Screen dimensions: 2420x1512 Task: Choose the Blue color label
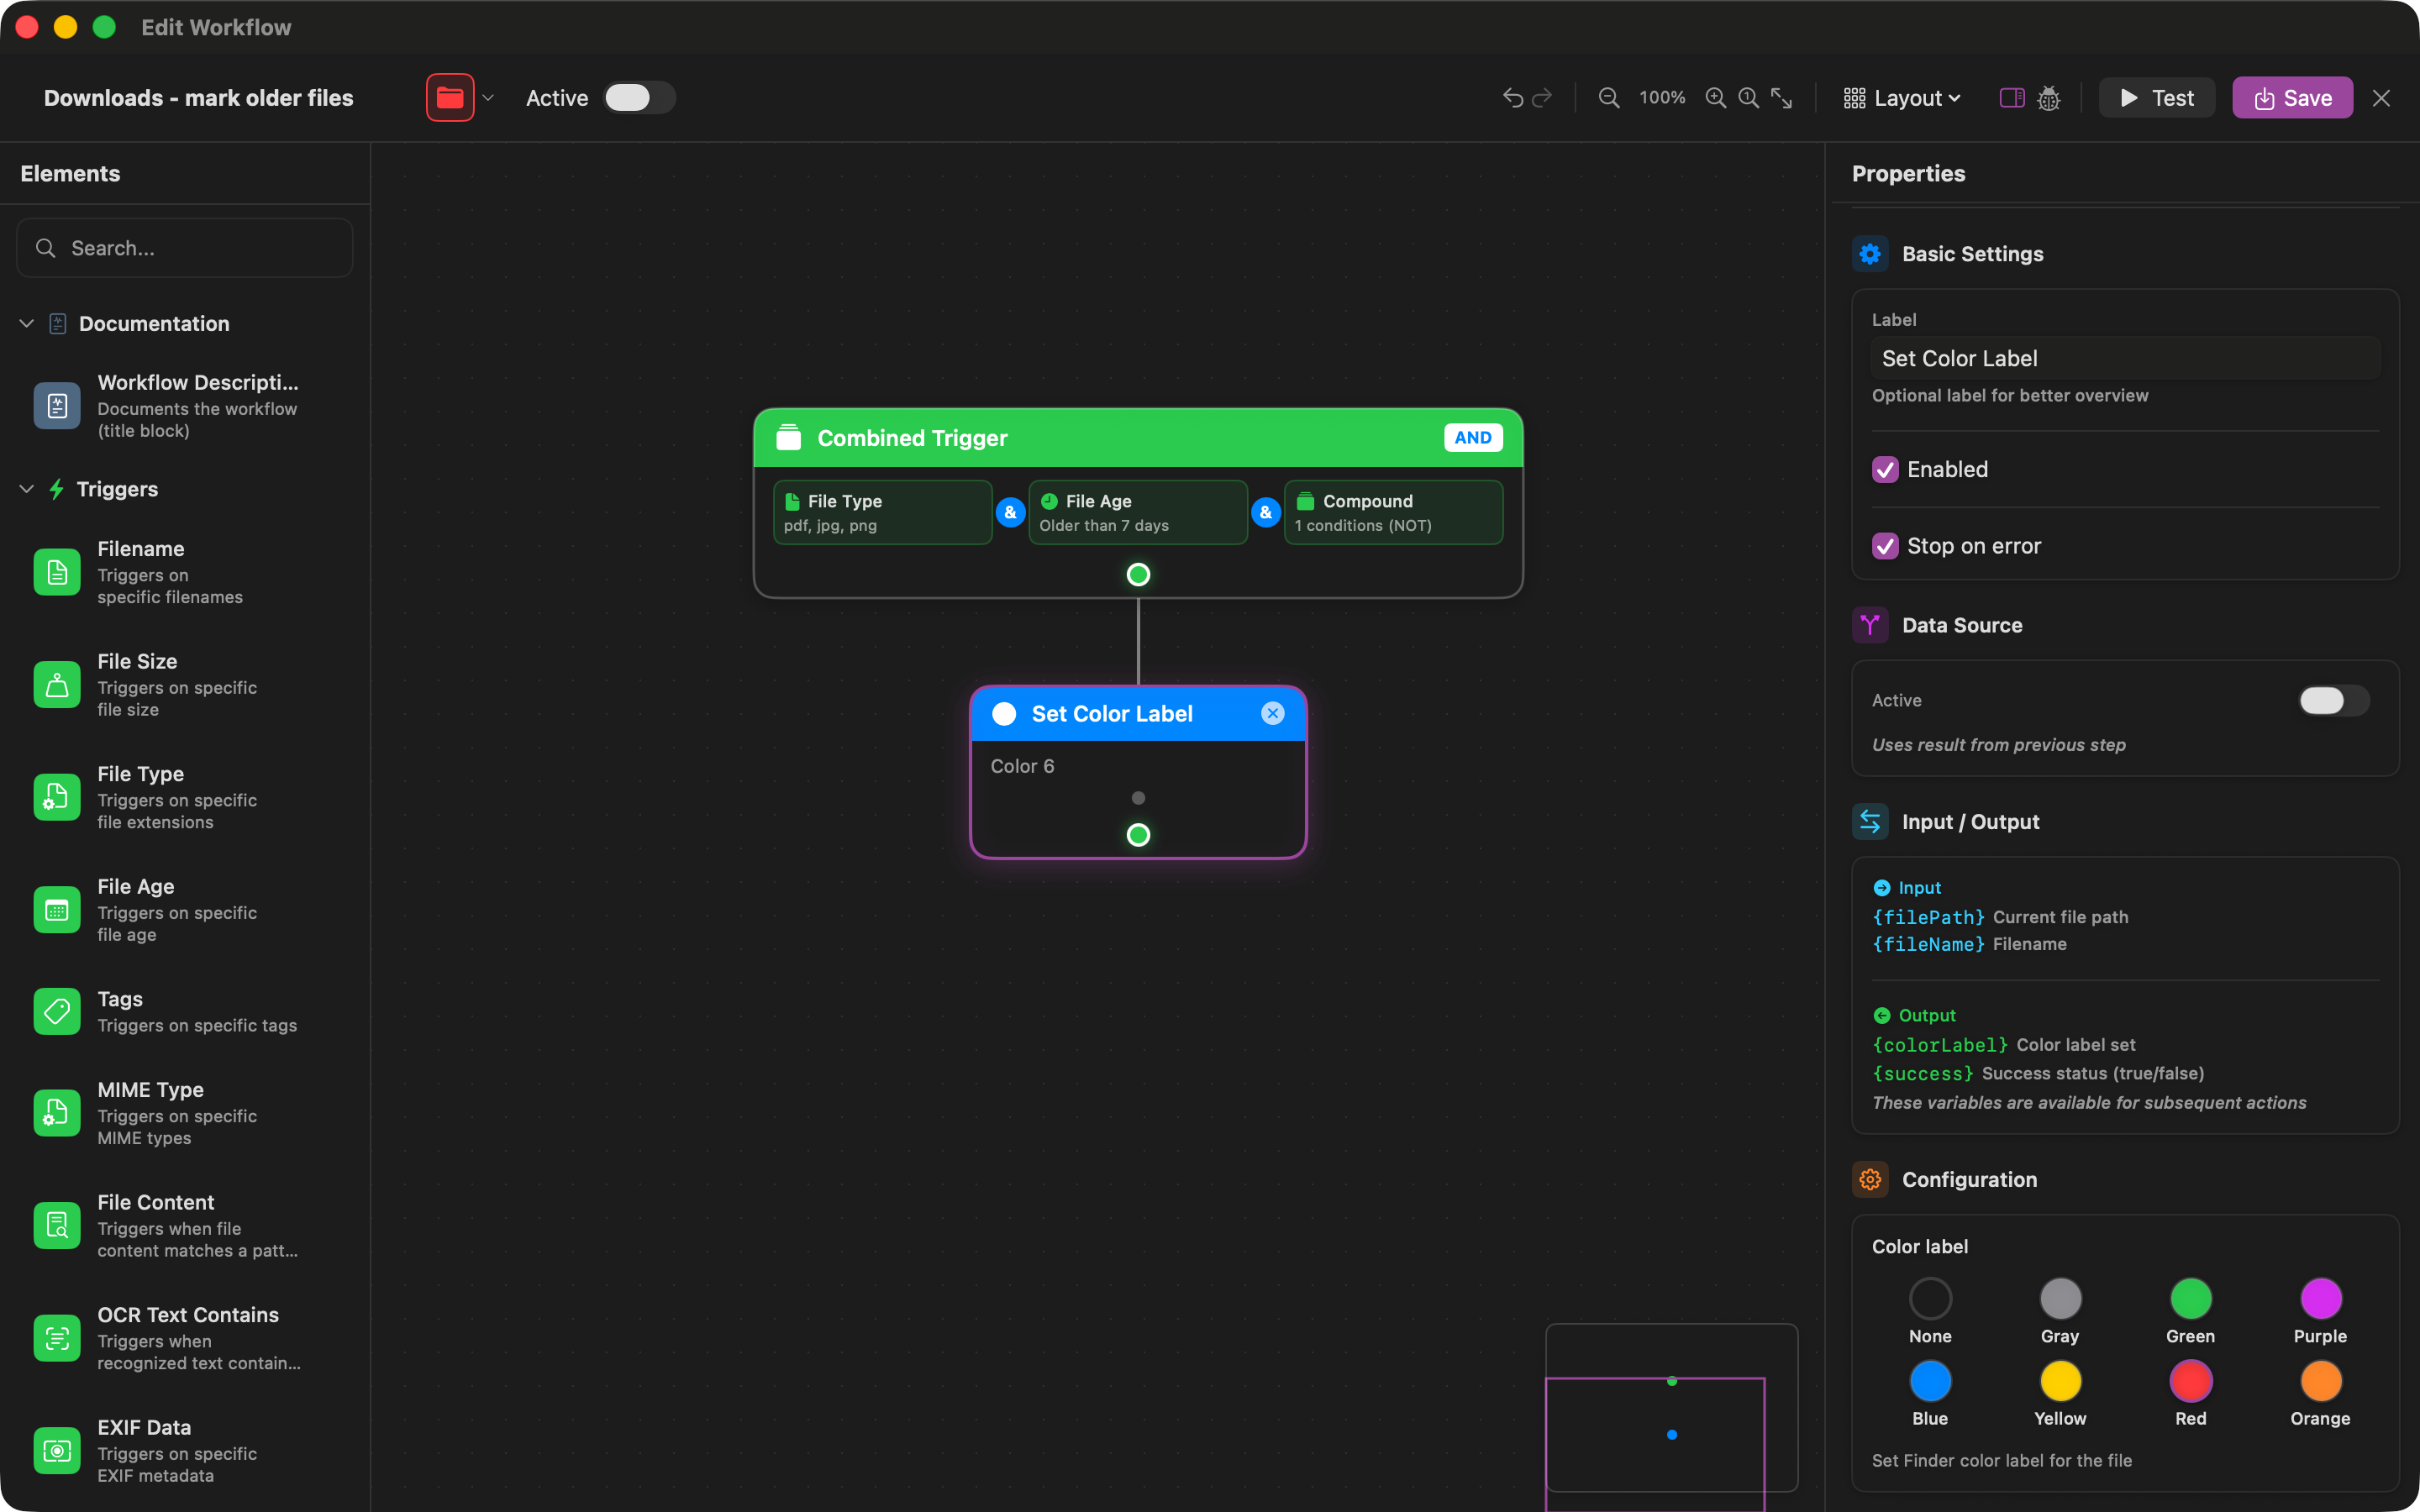click(x=1930, y=1382)
